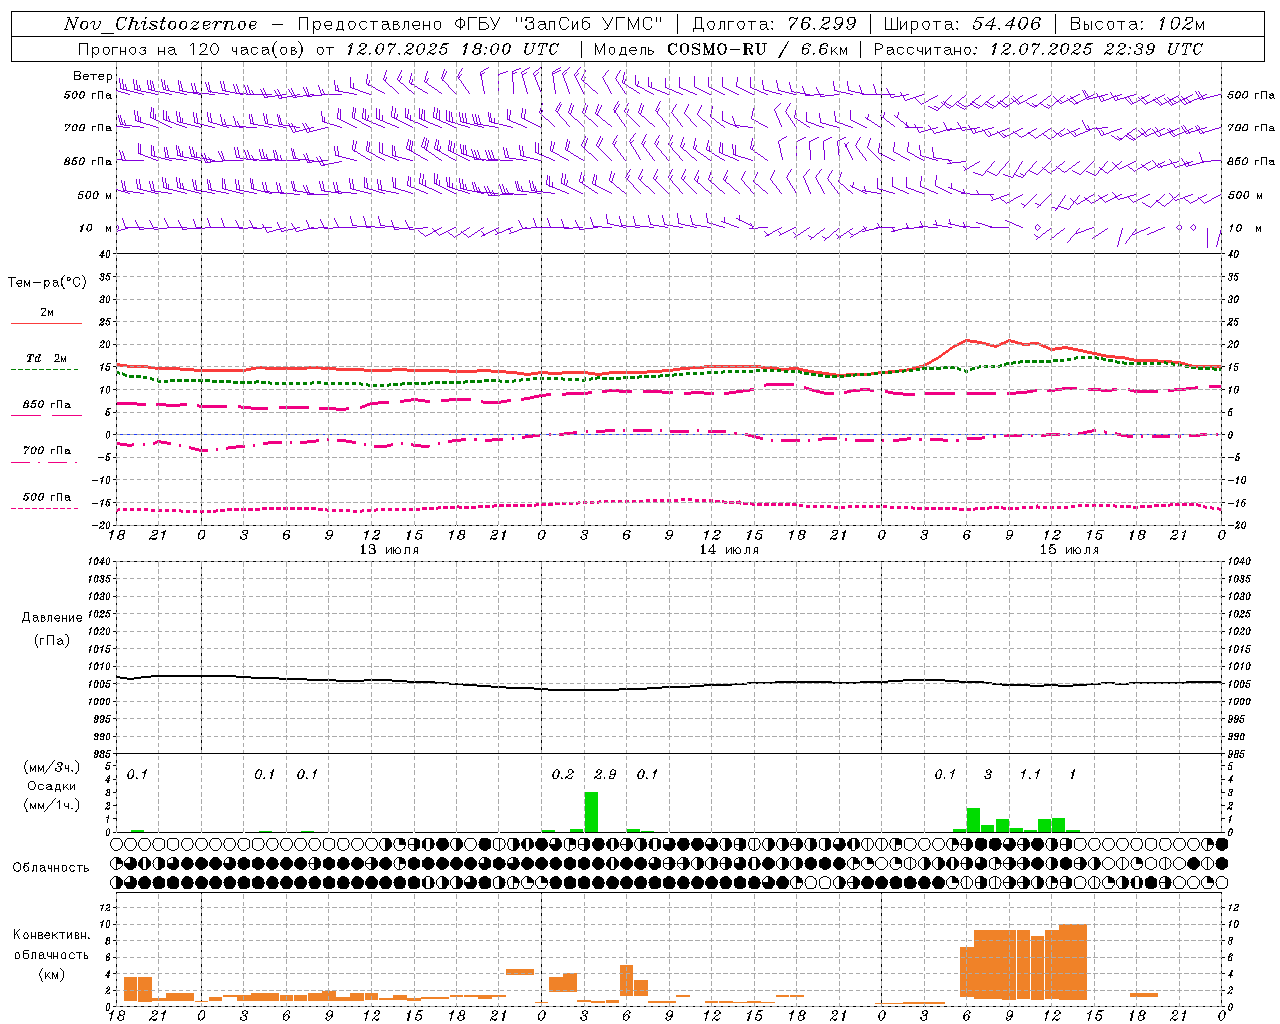Click the "(км)" convective height unit label
Screen dimensions: 1280x1024
pyautogui.click(x=51, y=974)
